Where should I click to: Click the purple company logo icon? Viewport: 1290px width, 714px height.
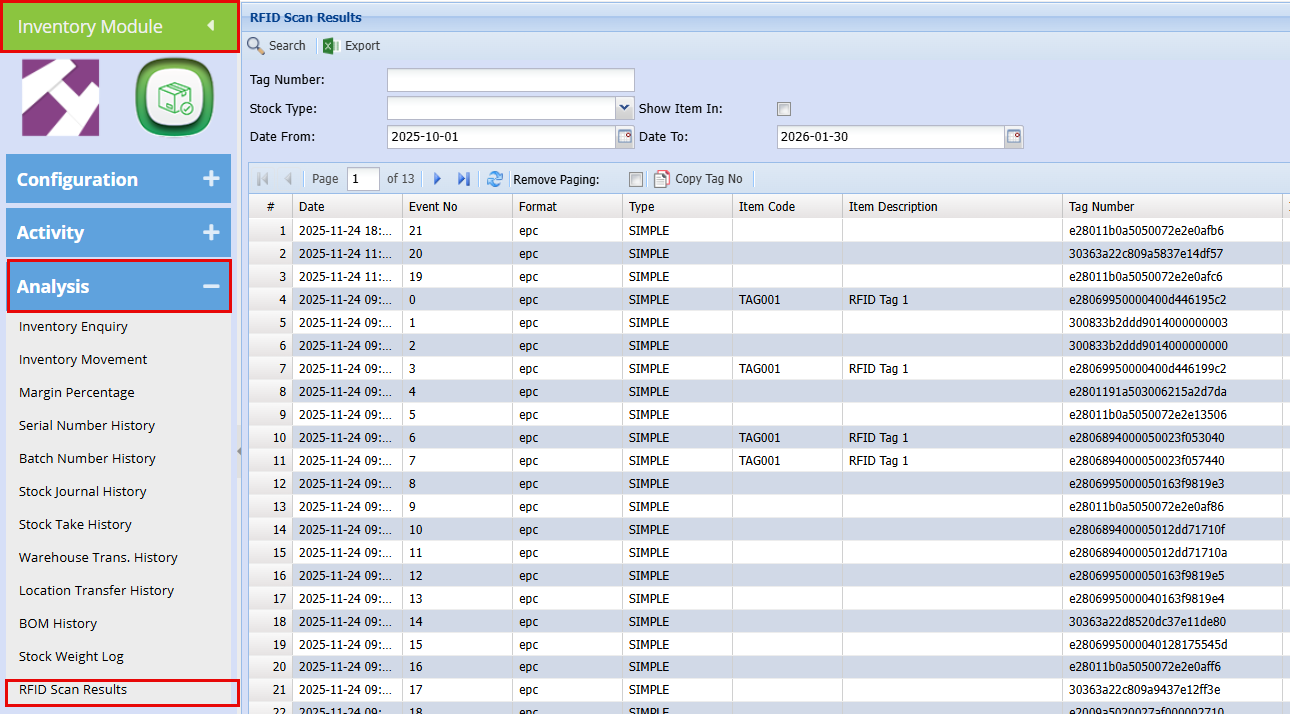61,97
